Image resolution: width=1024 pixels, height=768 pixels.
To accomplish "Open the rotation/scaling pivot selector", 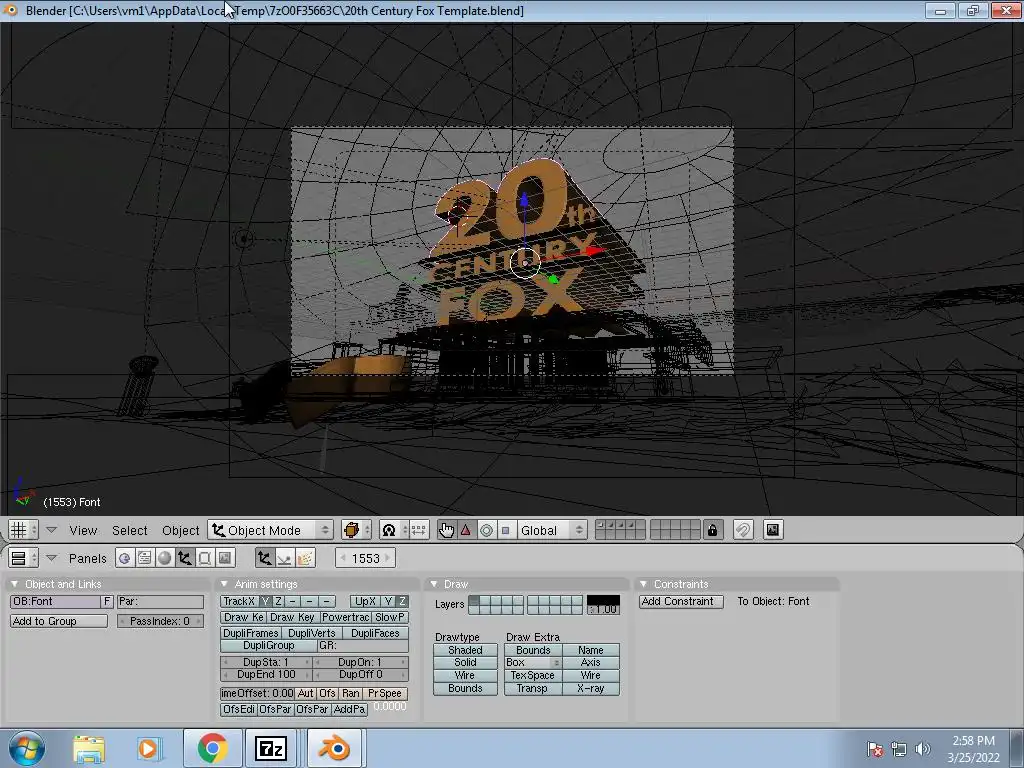I will tap(393, 530).
